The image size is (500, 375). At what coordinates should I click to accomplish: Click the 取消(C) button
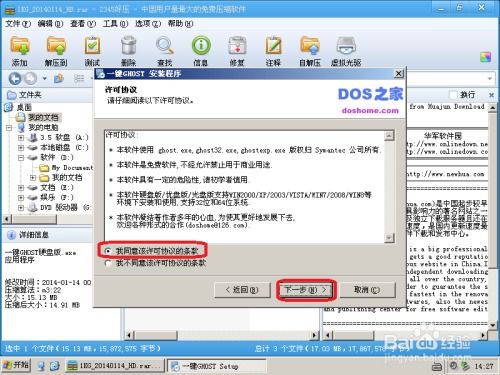[367, 290]
